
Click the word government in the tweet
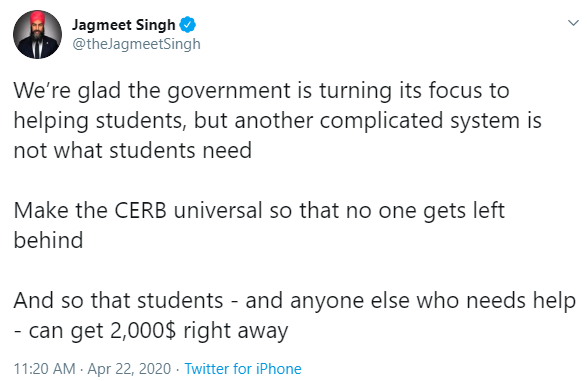point(229,91)
